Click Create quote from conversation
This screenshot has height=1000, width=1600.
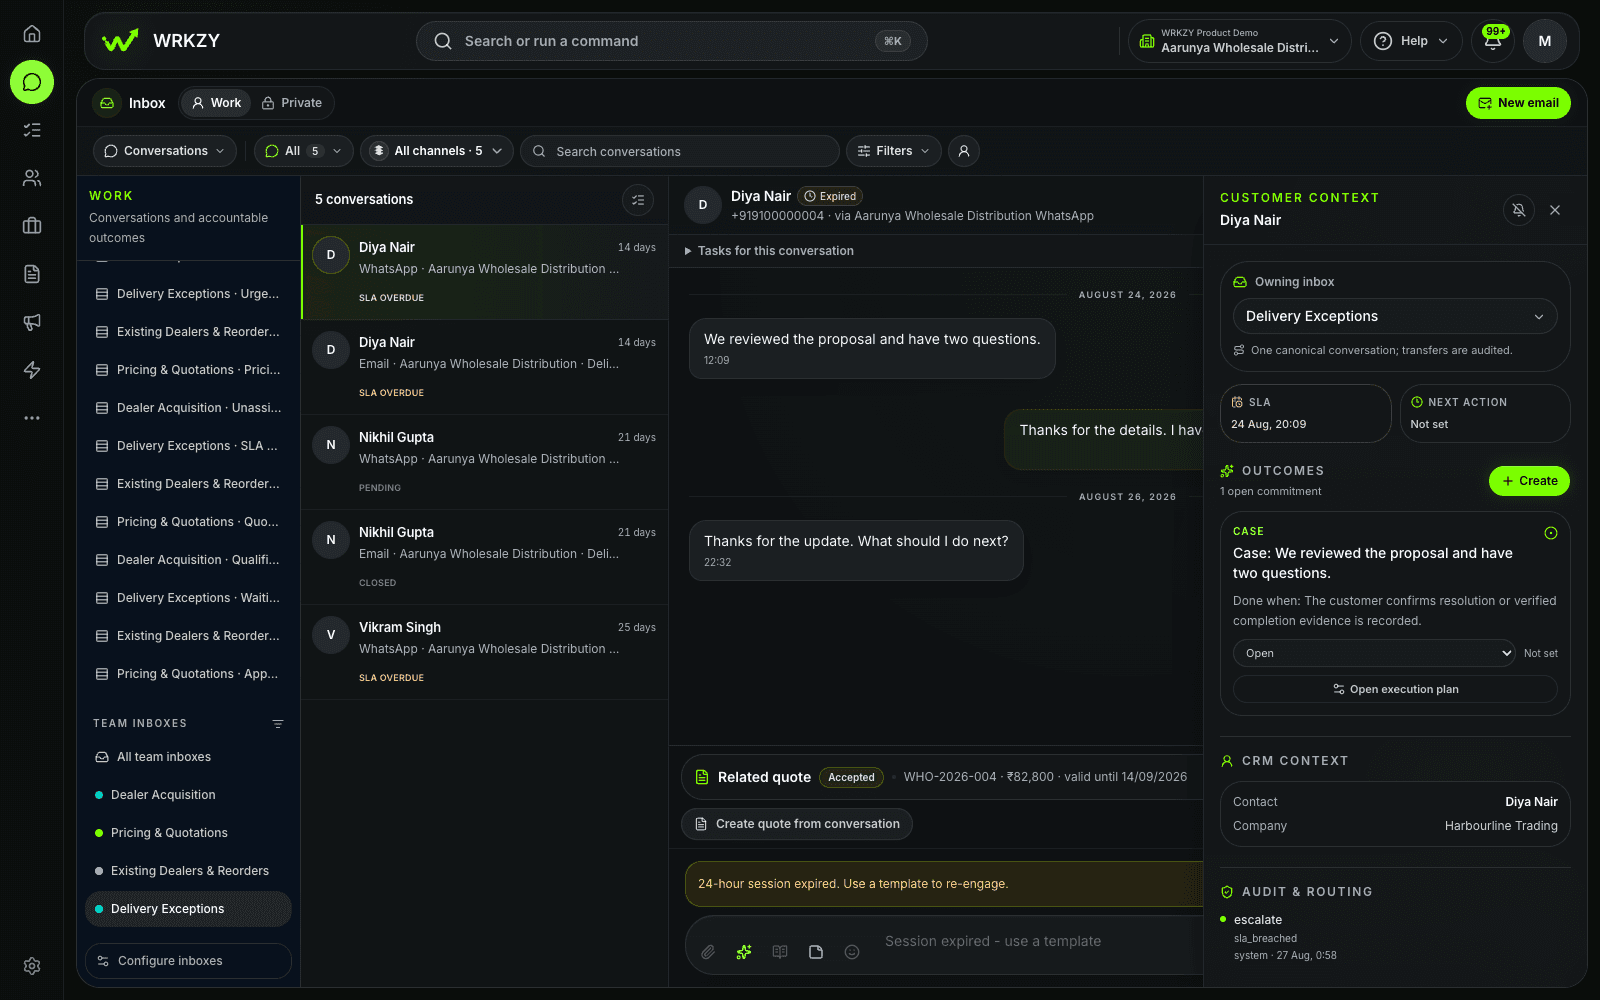click(x=797, y=824)
